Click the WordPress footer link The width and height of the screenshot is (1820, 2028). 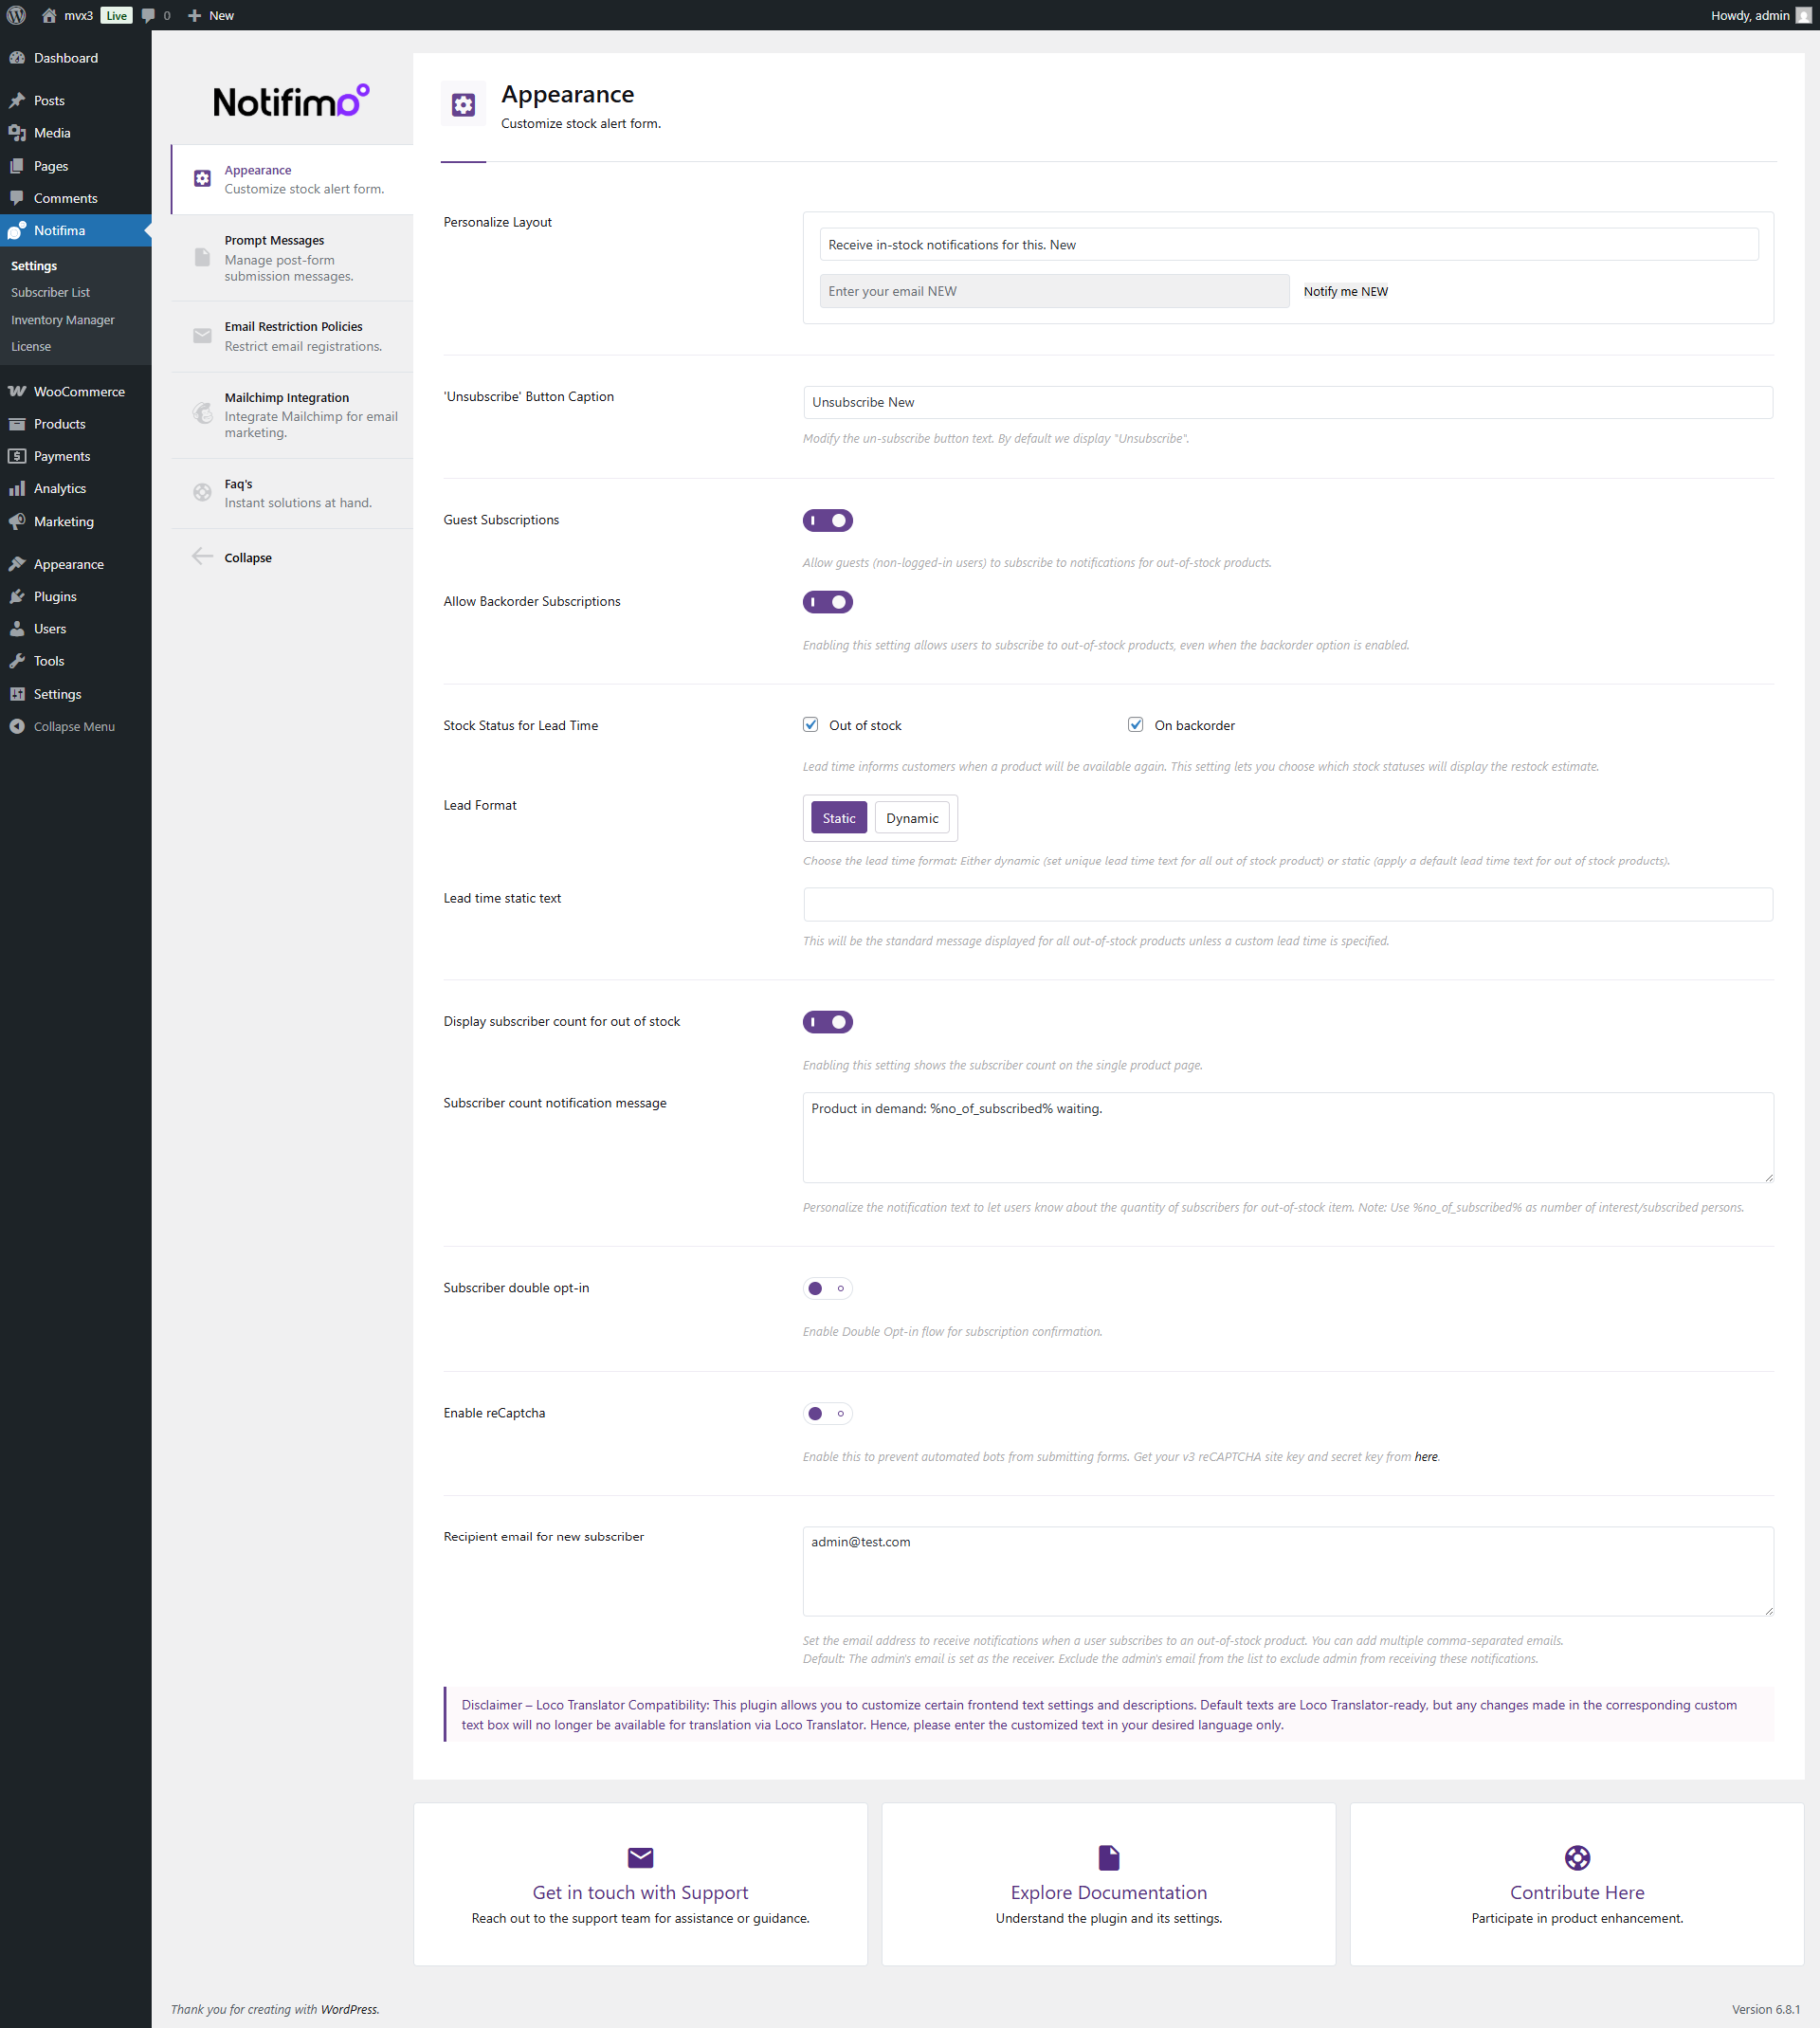349,2009
